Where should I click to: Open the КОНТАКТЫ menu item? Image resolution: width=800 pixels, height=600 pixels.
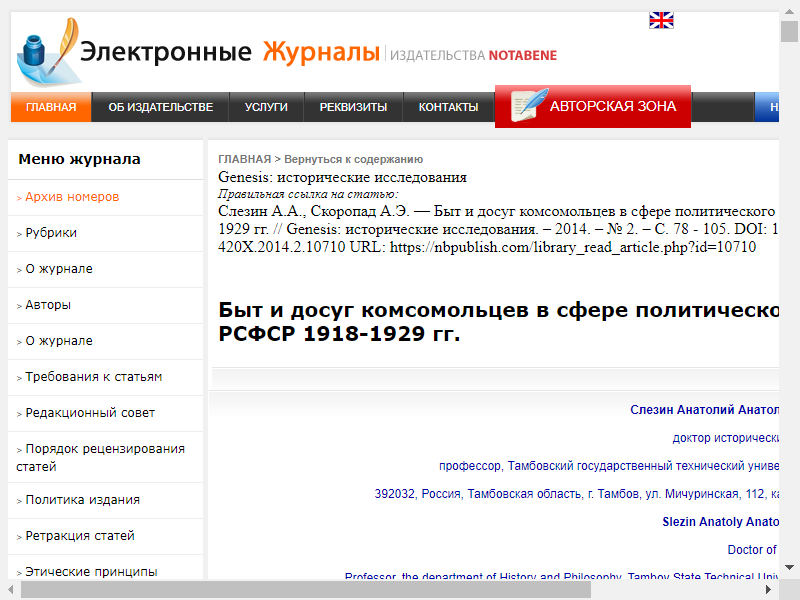[448, 107]
